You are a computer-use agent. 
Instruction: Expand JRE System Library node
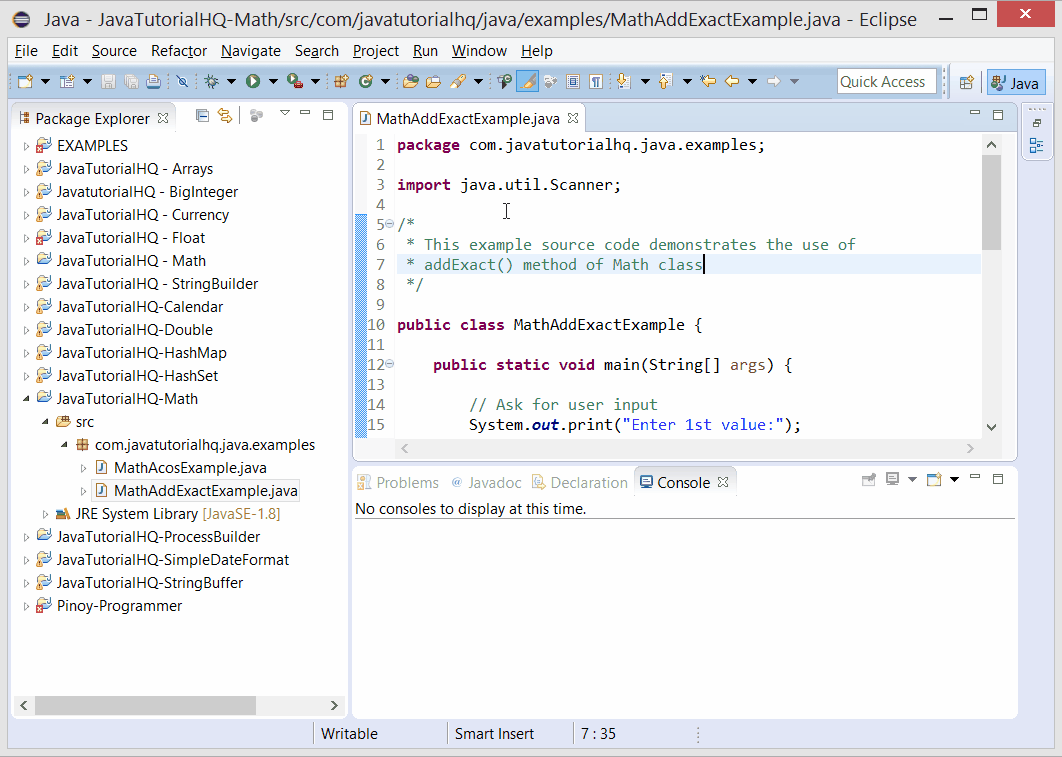45,514
